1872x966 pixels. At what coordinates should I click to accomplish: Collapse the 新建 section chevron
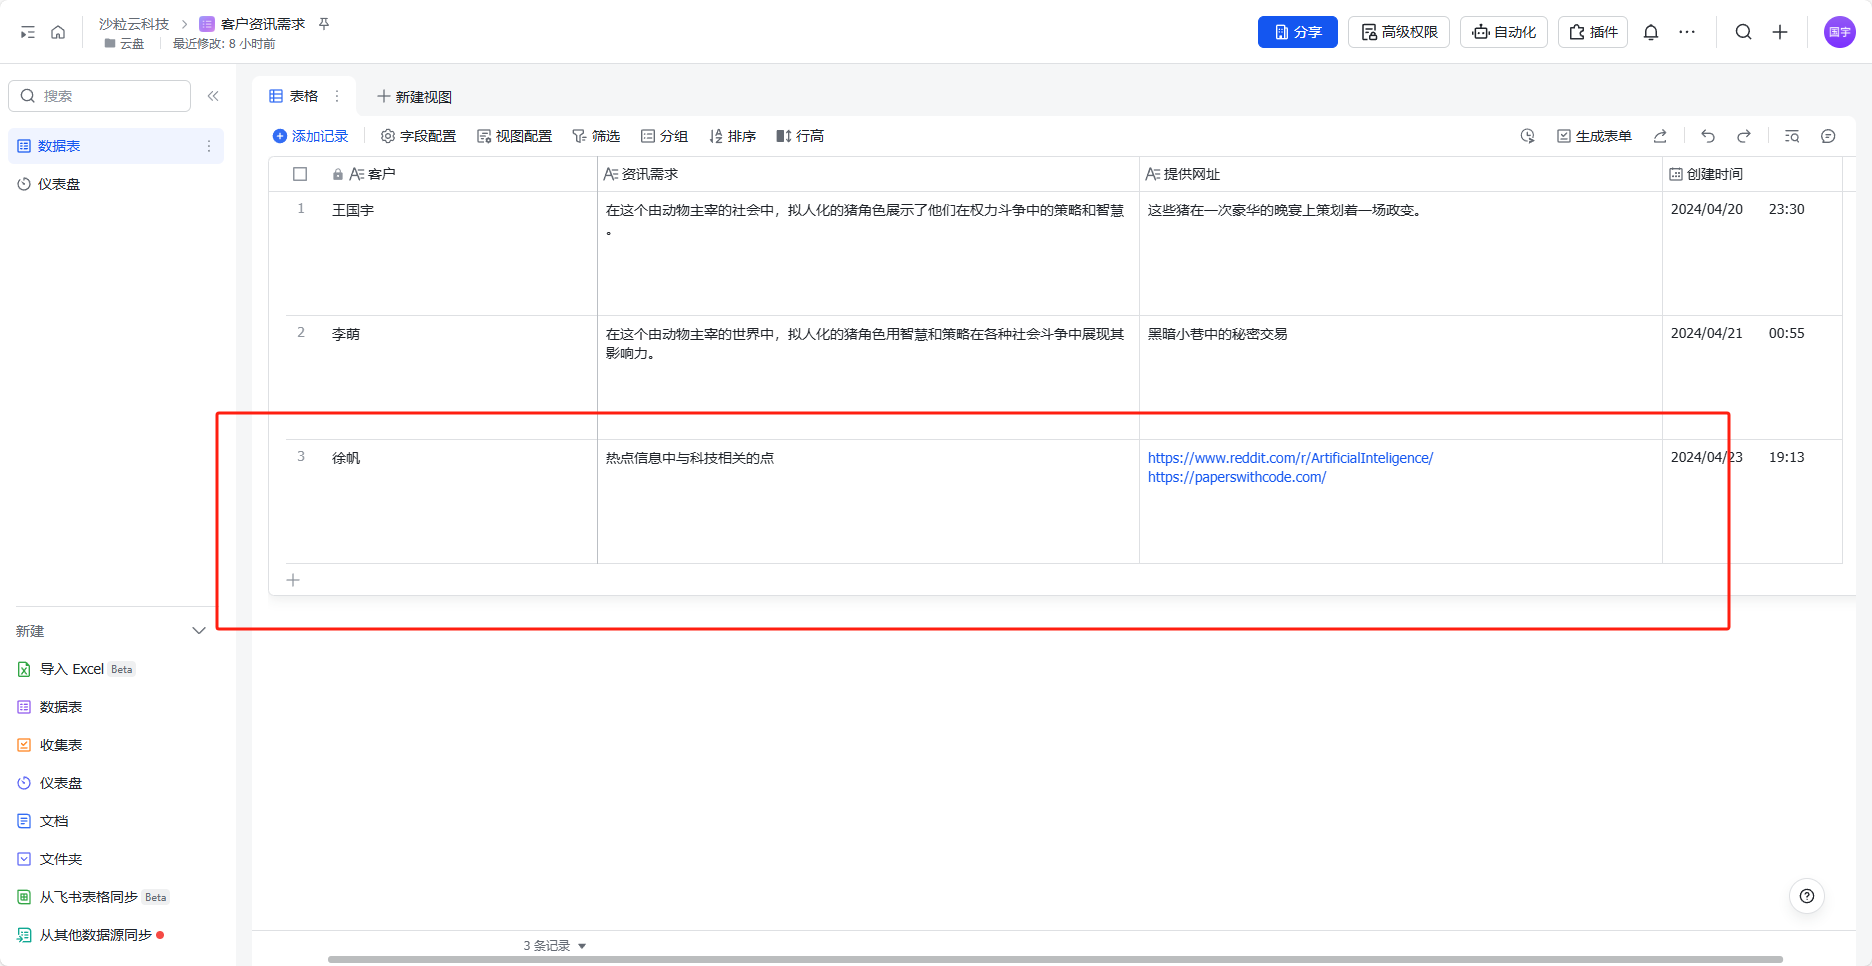(199, 631)
